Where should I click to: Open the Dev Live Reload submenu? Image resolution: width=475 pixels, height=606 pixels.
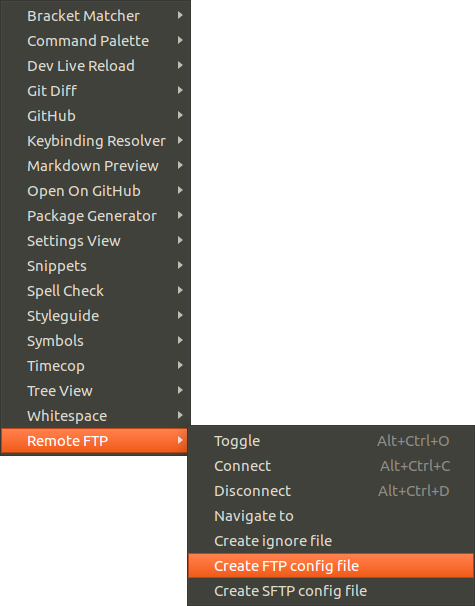pyautogui.click(x=95, y=66)
